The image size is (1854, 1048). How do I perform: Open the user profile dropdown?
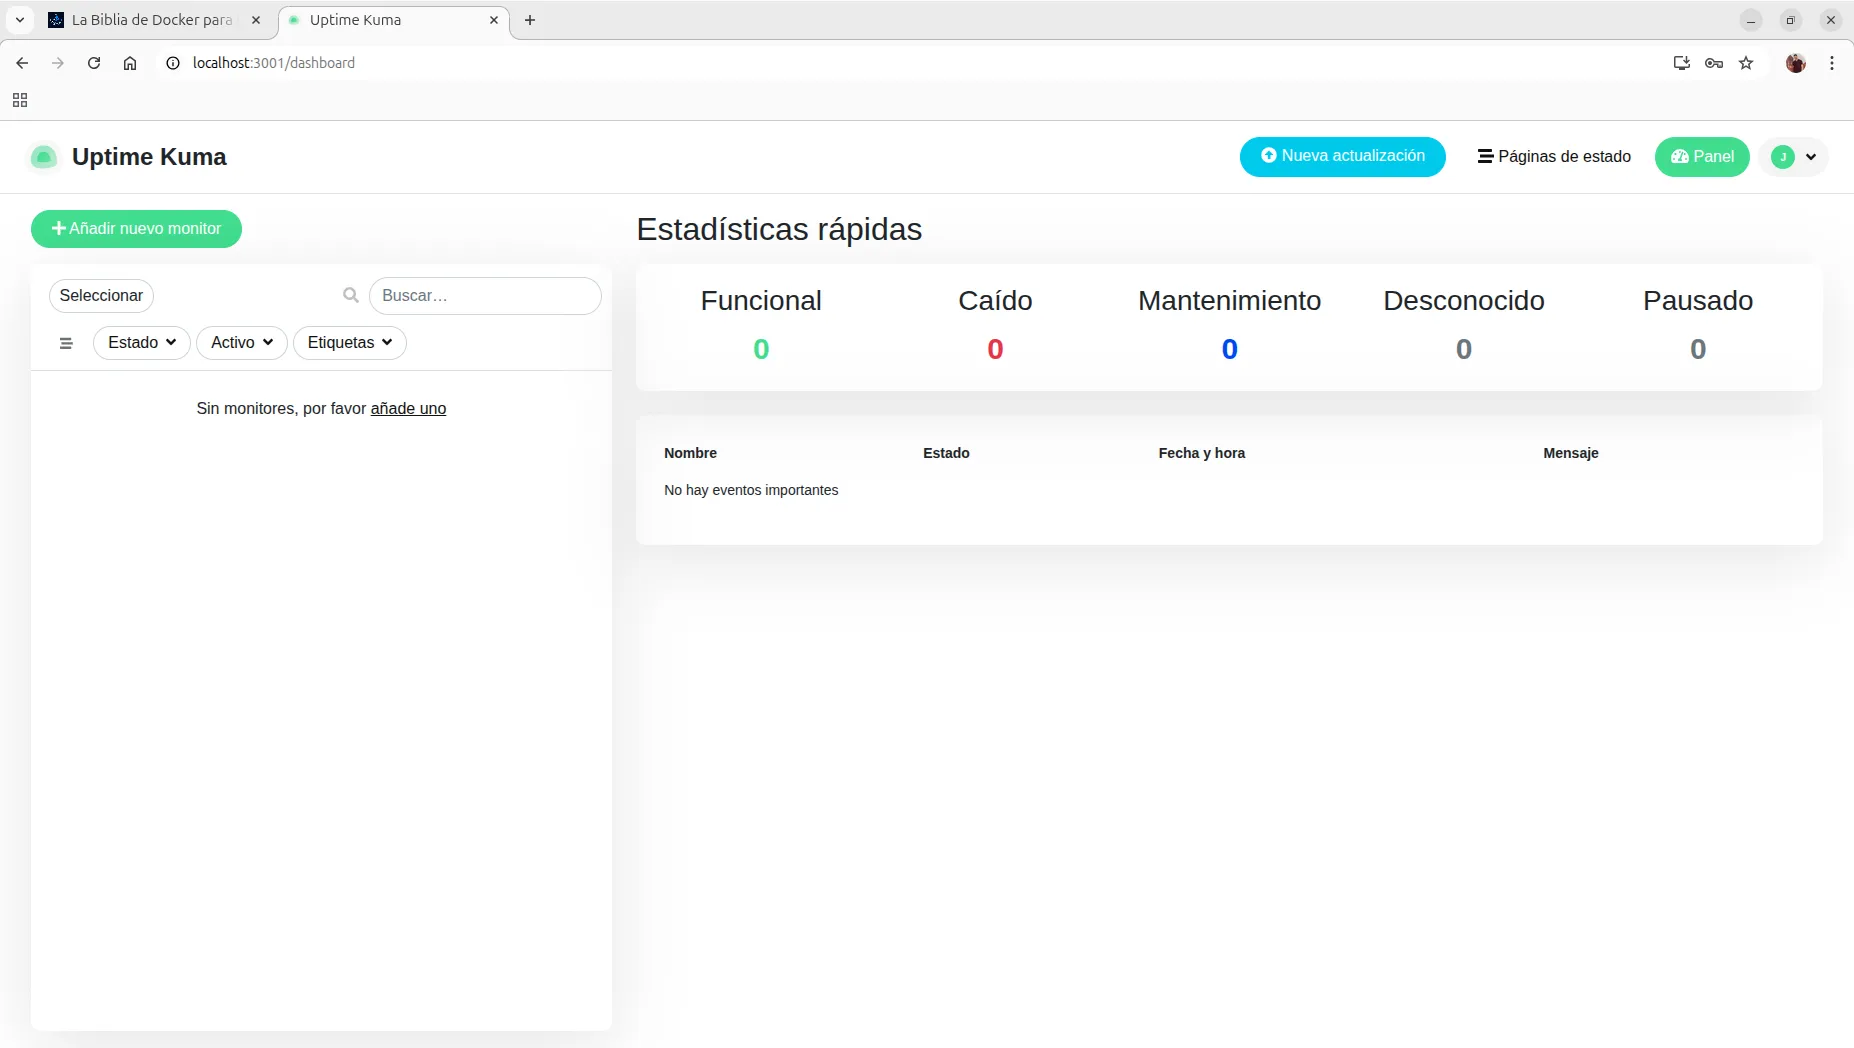(x=1794, y=157)
